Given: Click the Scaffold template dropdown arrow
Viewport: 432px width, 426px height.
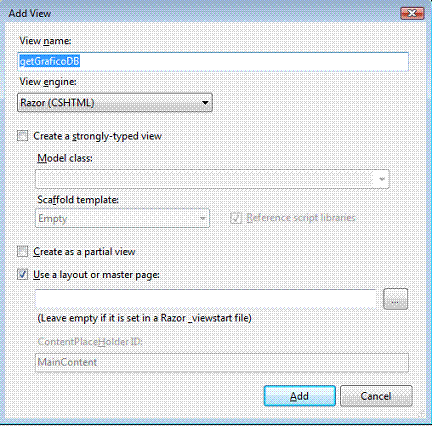Looking at the screenshot, I should 203,218.
